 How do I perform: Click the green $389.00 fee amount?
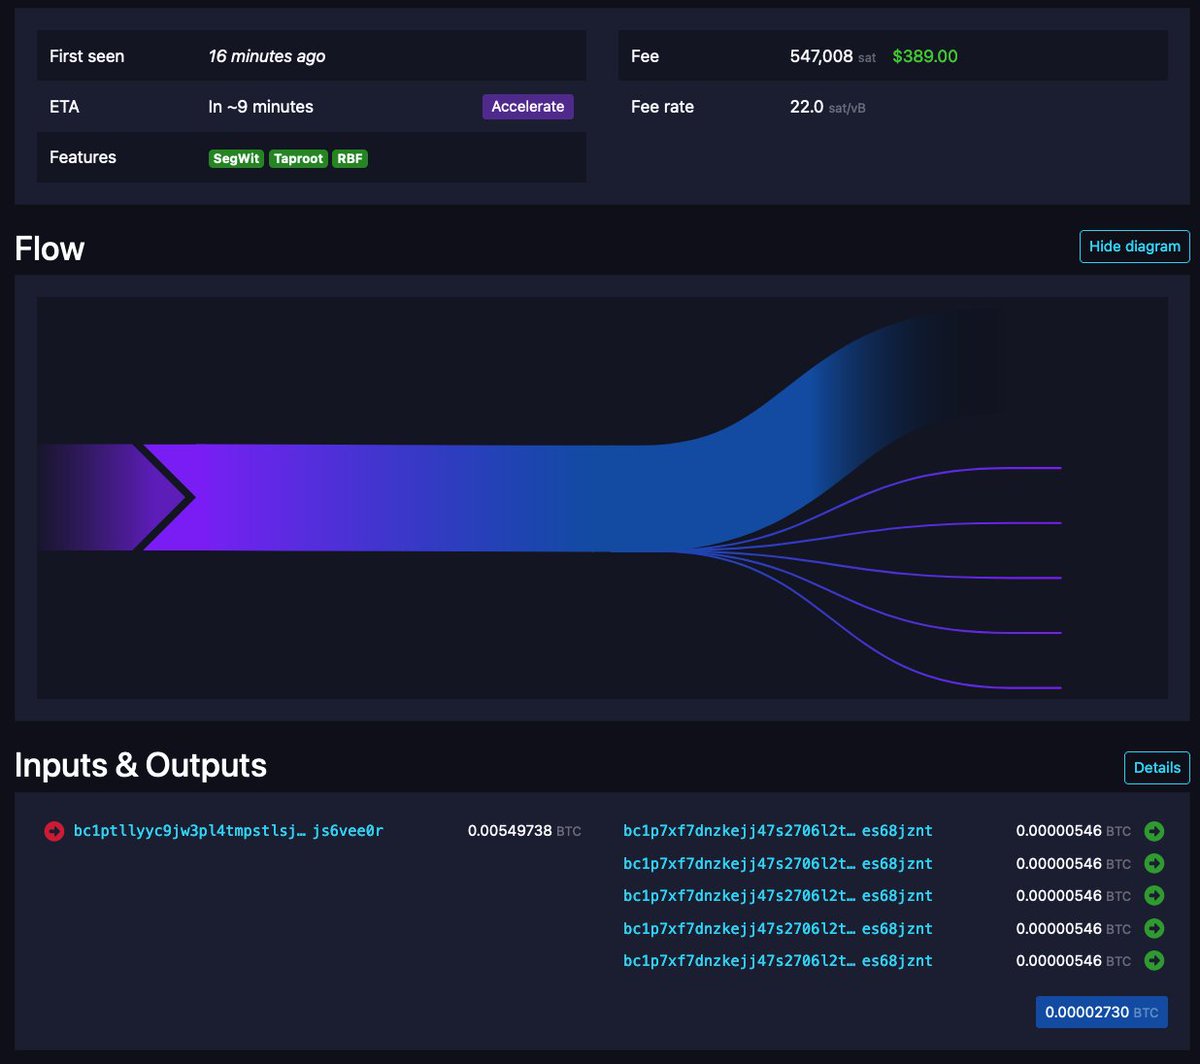(x=925, y=56)
